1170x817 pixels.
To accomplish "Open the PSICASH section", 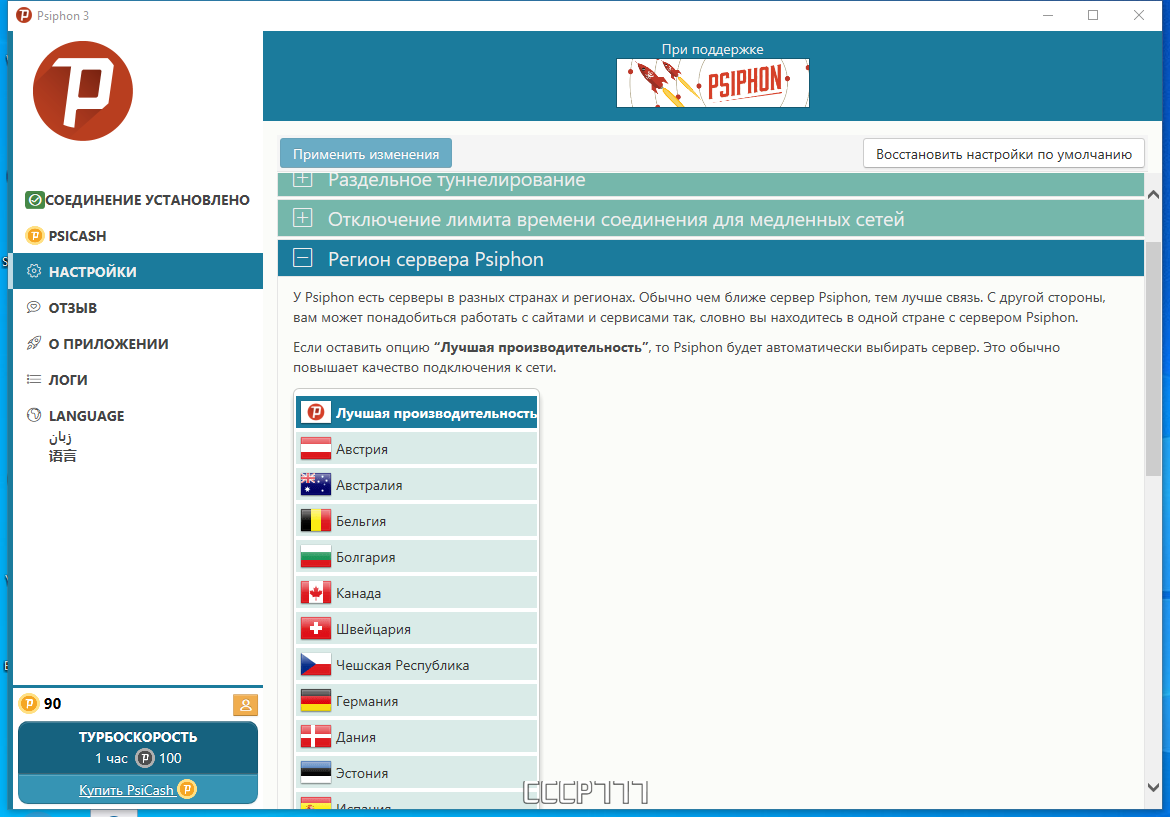I will pyautogui.click(x=138, y=236).
